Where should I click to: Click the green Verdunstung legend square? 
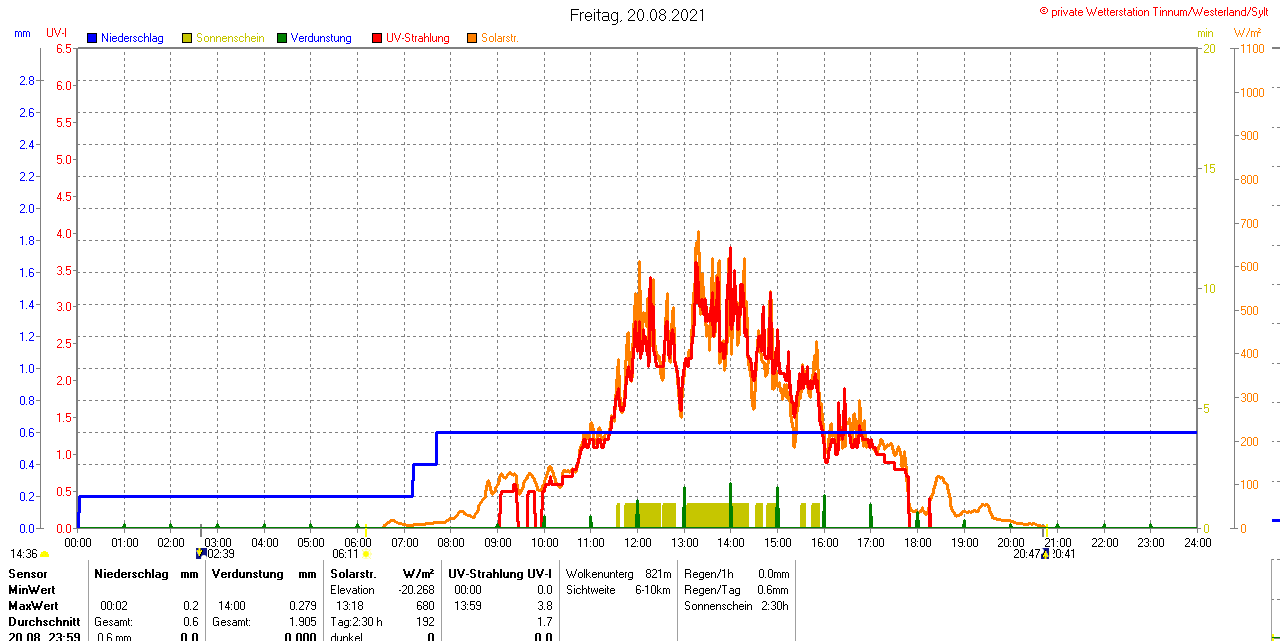(x=282, y=38)
